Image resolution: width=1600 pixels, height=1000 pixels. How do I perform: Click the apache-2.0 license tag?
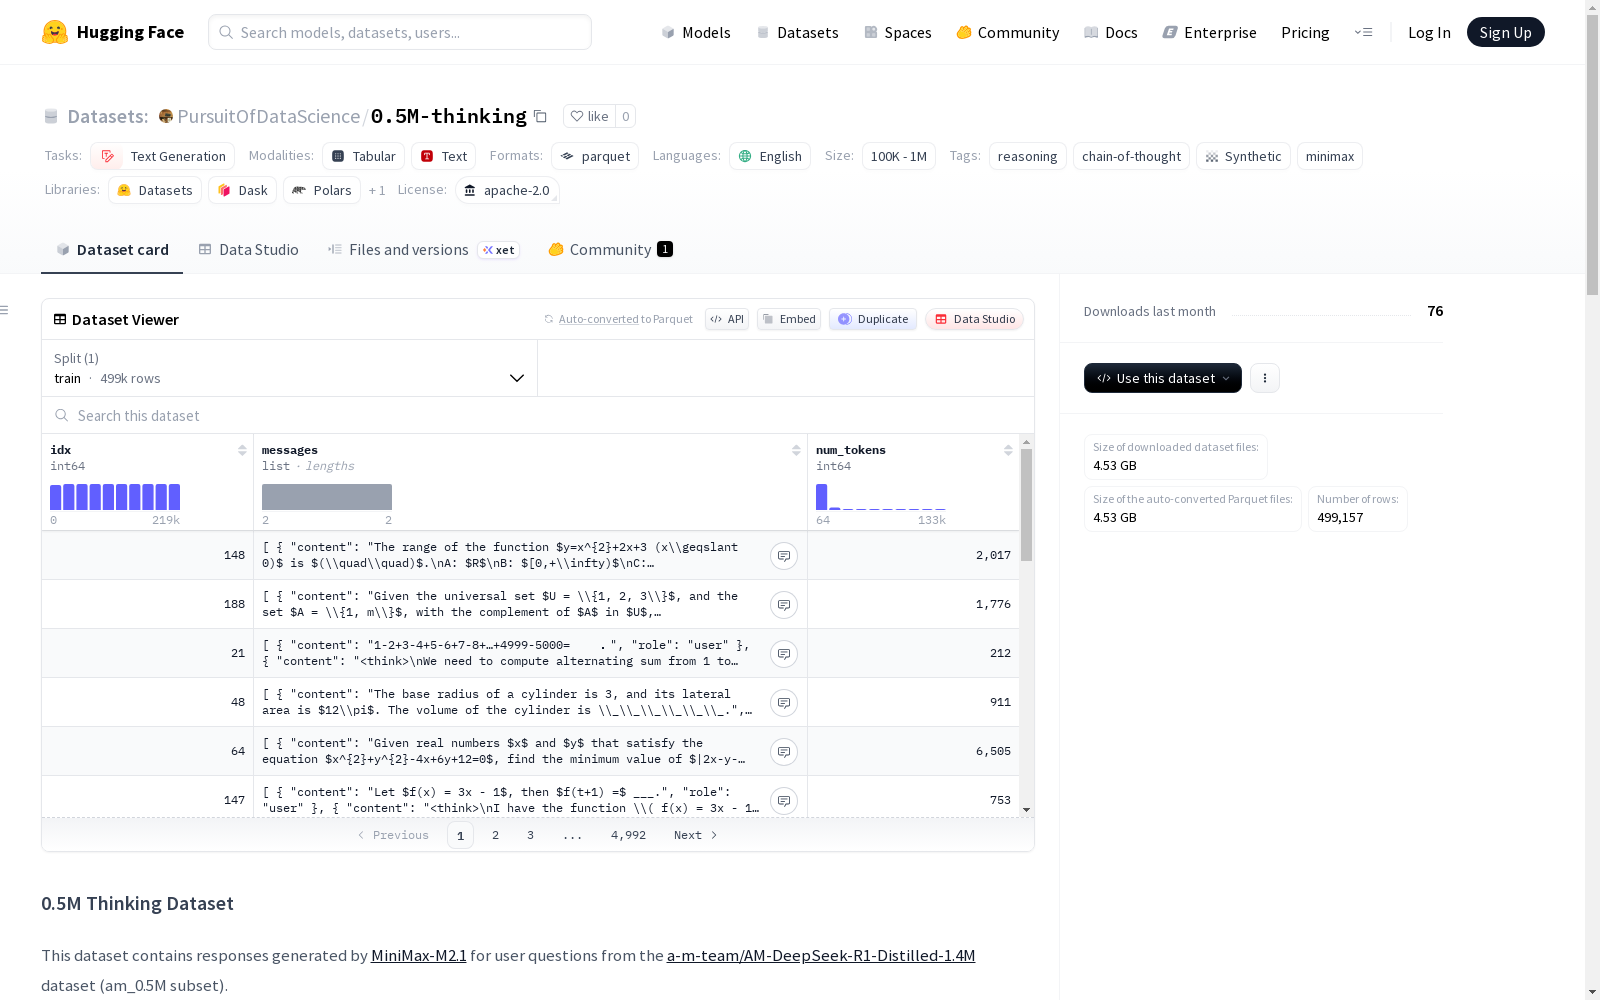pos(507,190)
